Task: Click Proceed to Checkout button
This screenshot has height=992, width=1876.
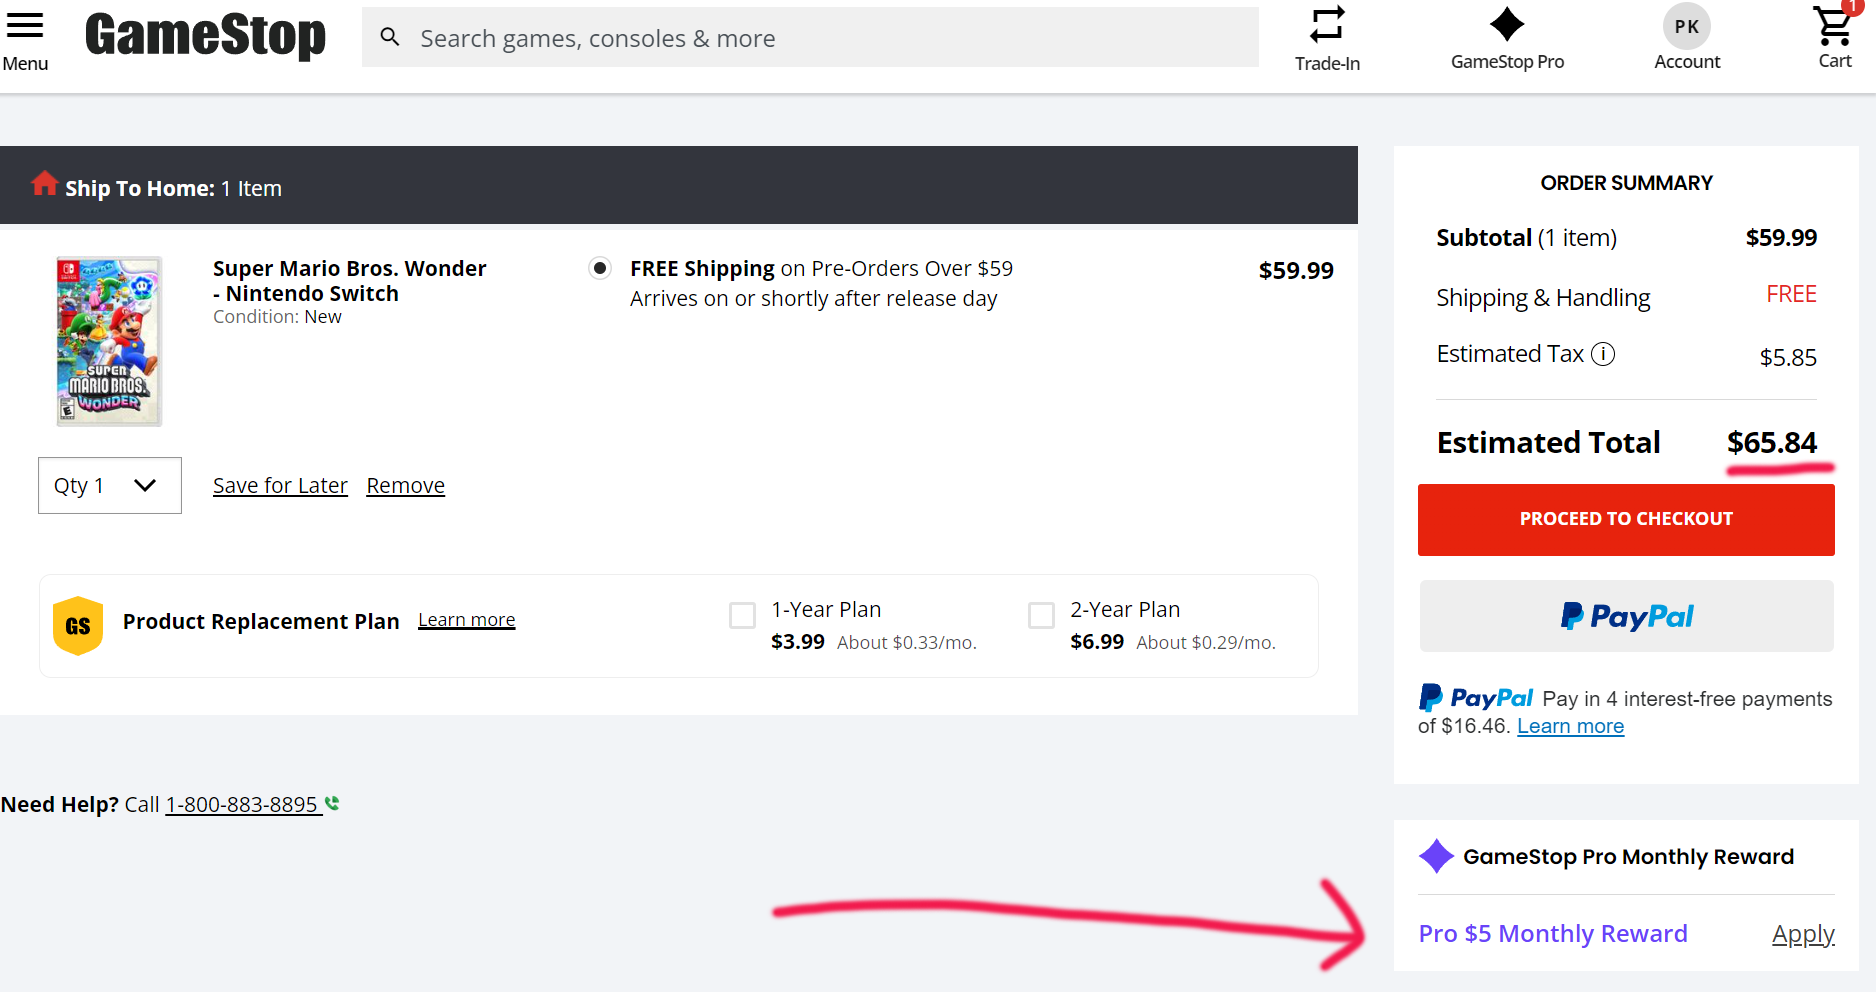Action: click(1626, 520)
